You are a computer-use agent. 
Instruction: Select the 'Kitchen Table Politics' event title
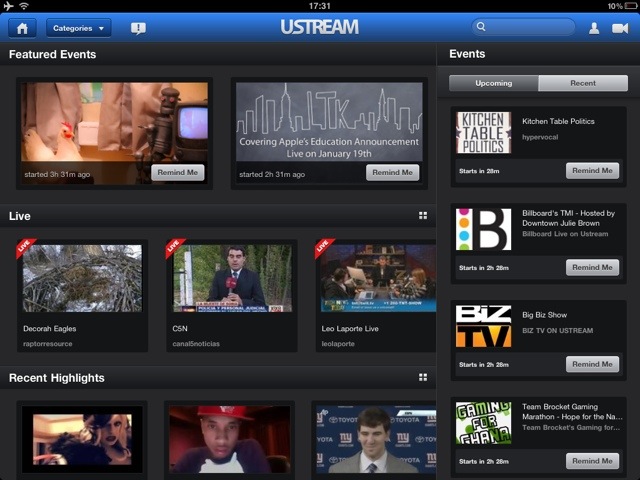pyautogui.click(x=558, y=121)
